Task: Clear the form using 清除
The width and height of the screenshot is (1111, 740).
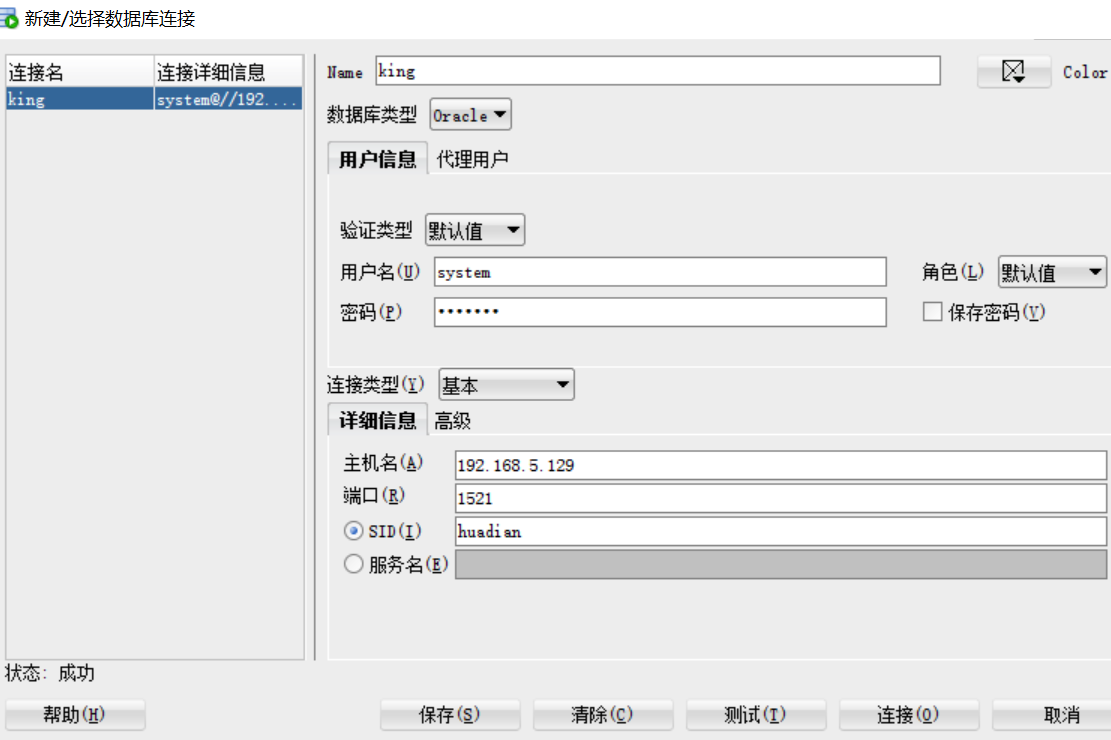Action: pos(603,714)
